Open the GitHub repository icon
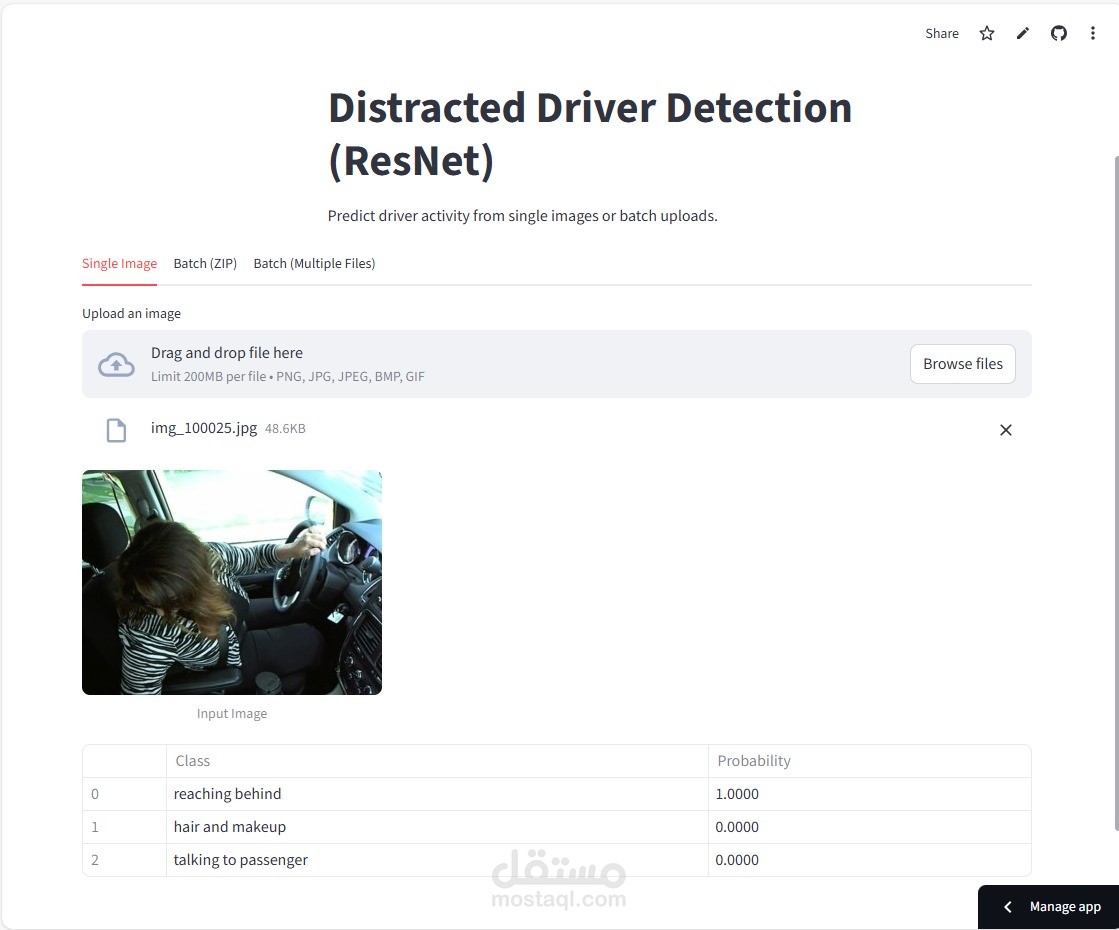1119x930 pixels. point(1058,34)
